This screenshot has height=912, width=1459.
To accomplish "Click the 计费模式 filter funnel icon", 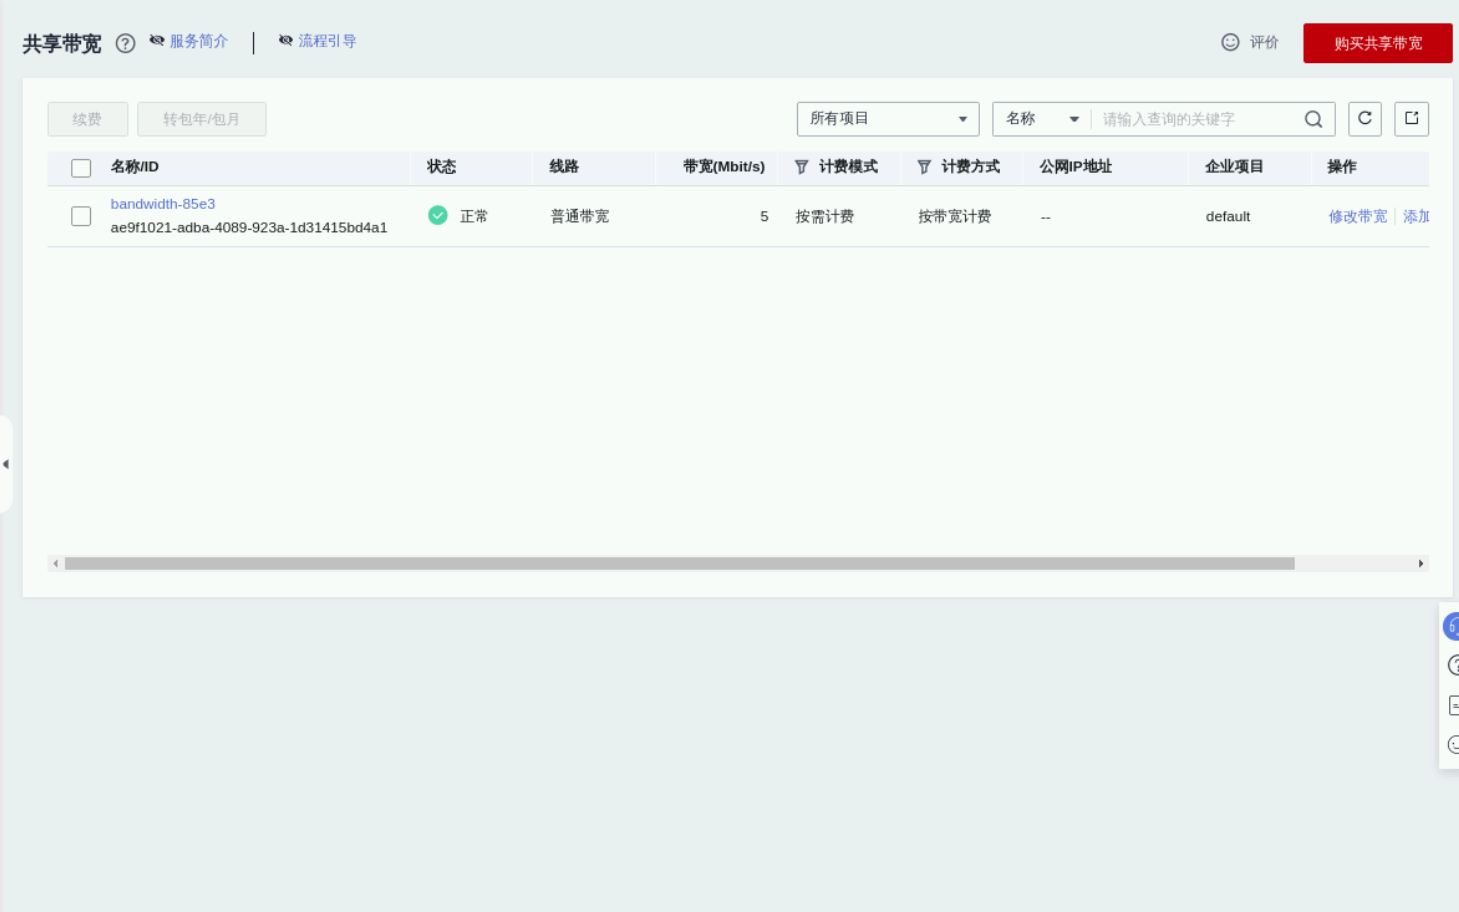I will coord(801,167).
